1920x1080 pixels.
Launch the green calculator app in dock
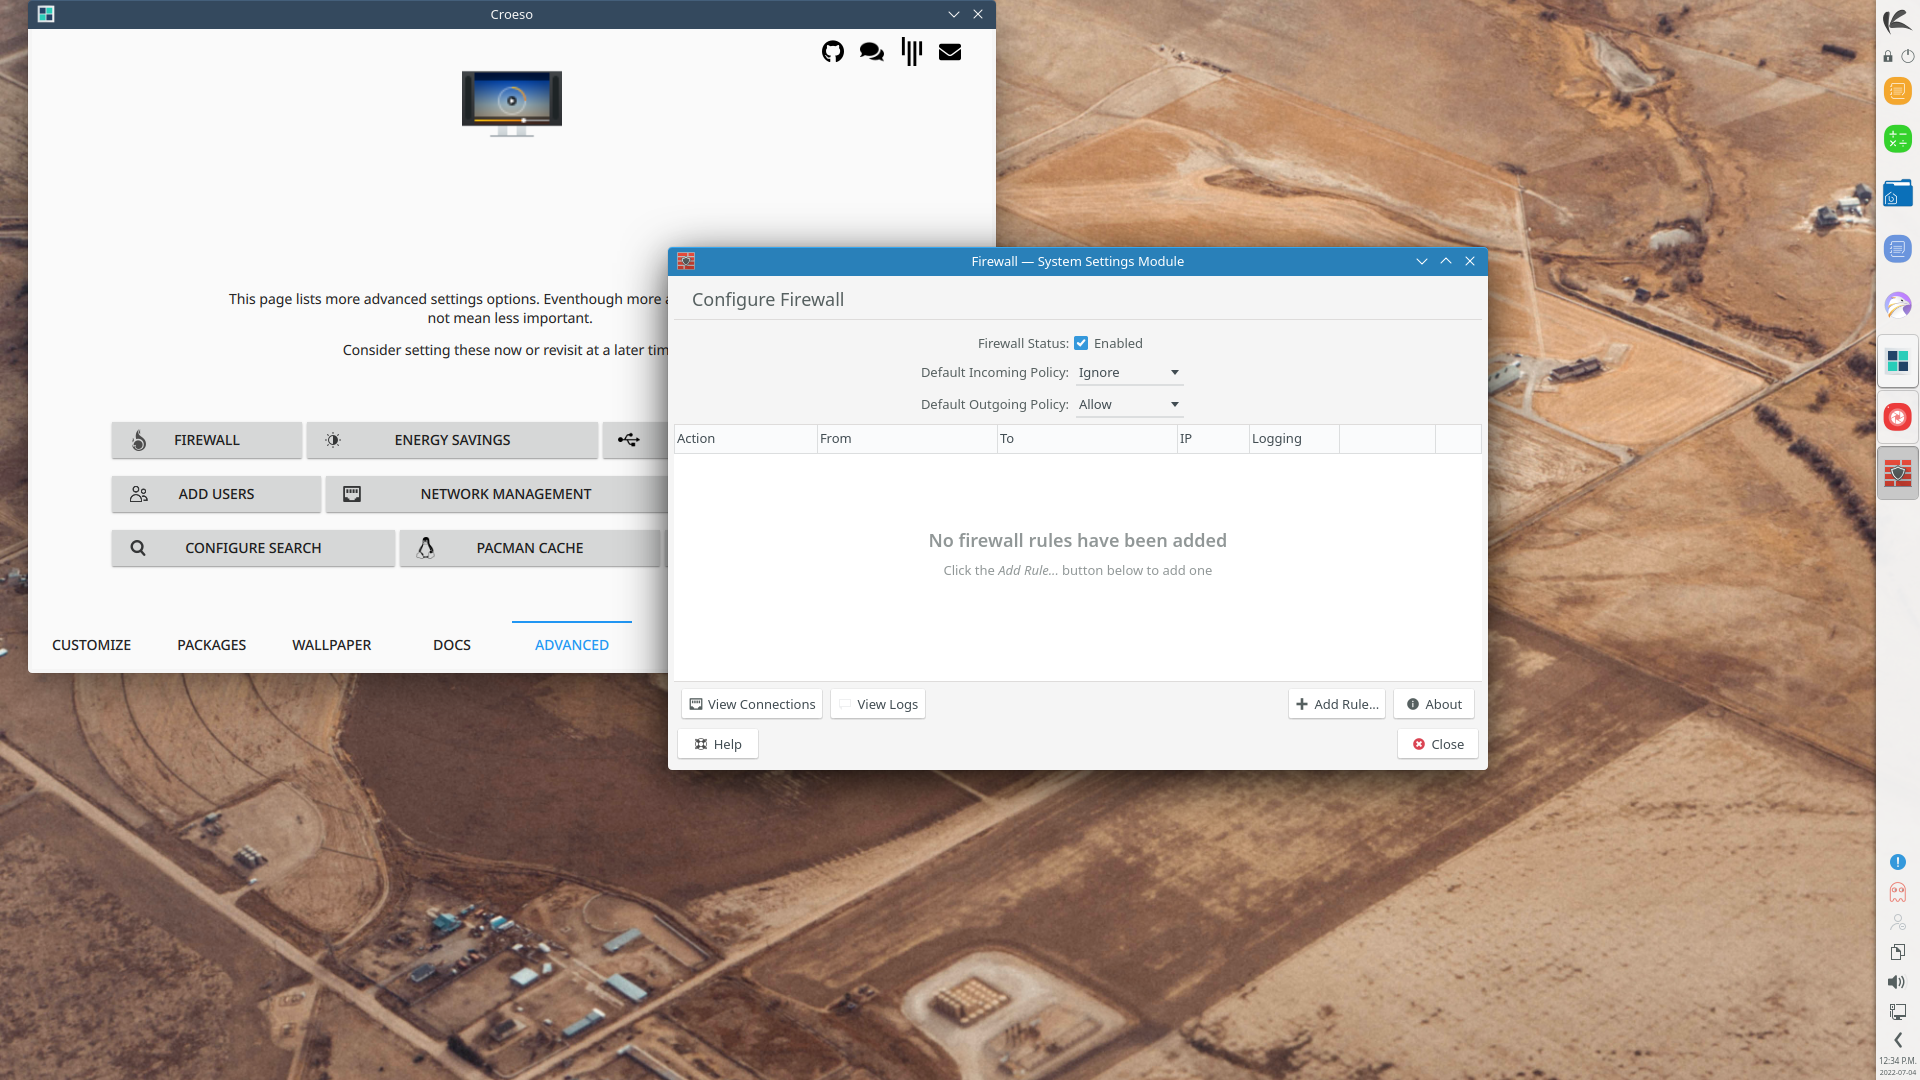(x=1897, y=139)
